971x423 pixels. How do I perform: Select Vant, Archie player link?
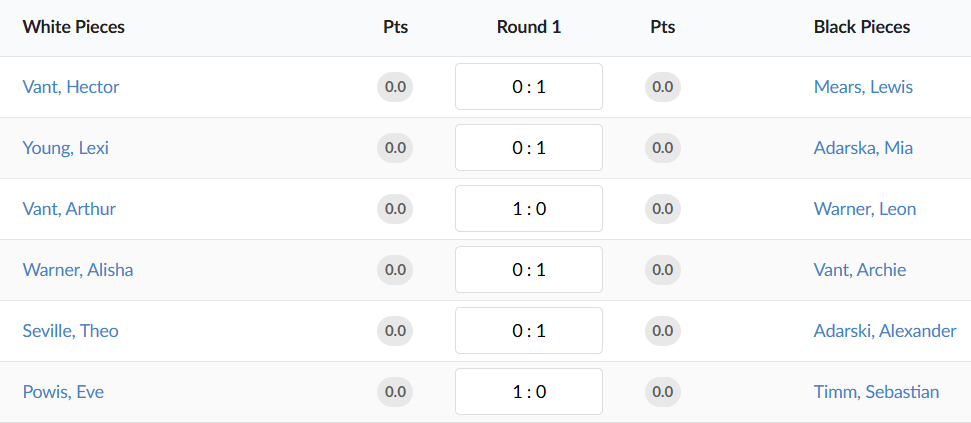861,270
